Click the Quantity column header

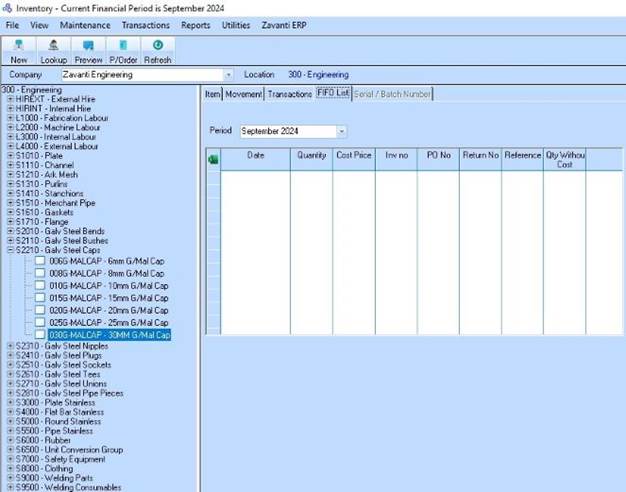[312, 156]
